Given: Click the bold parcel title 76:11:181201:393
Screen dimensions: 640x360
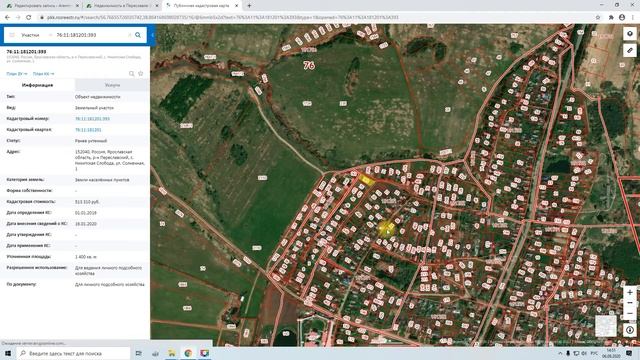Looking at the screenshot, I should (27, 52).
